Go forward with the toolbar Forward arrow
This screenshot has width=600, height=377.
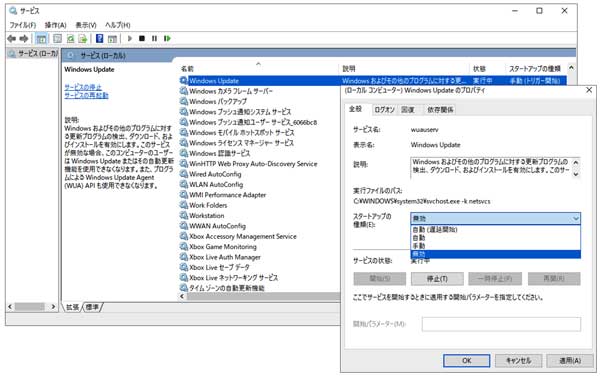[24, 38]
